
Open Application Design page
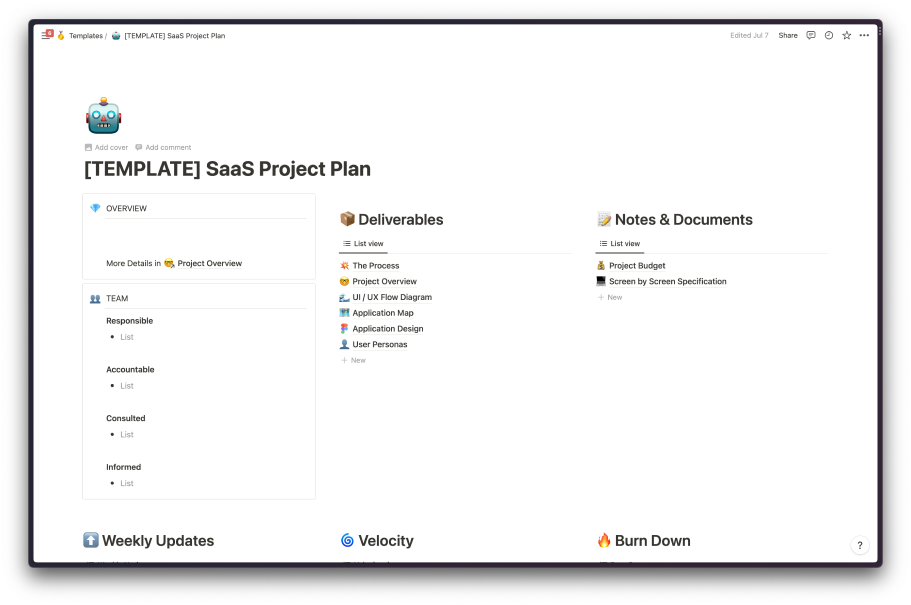click(x=388, y=328)
